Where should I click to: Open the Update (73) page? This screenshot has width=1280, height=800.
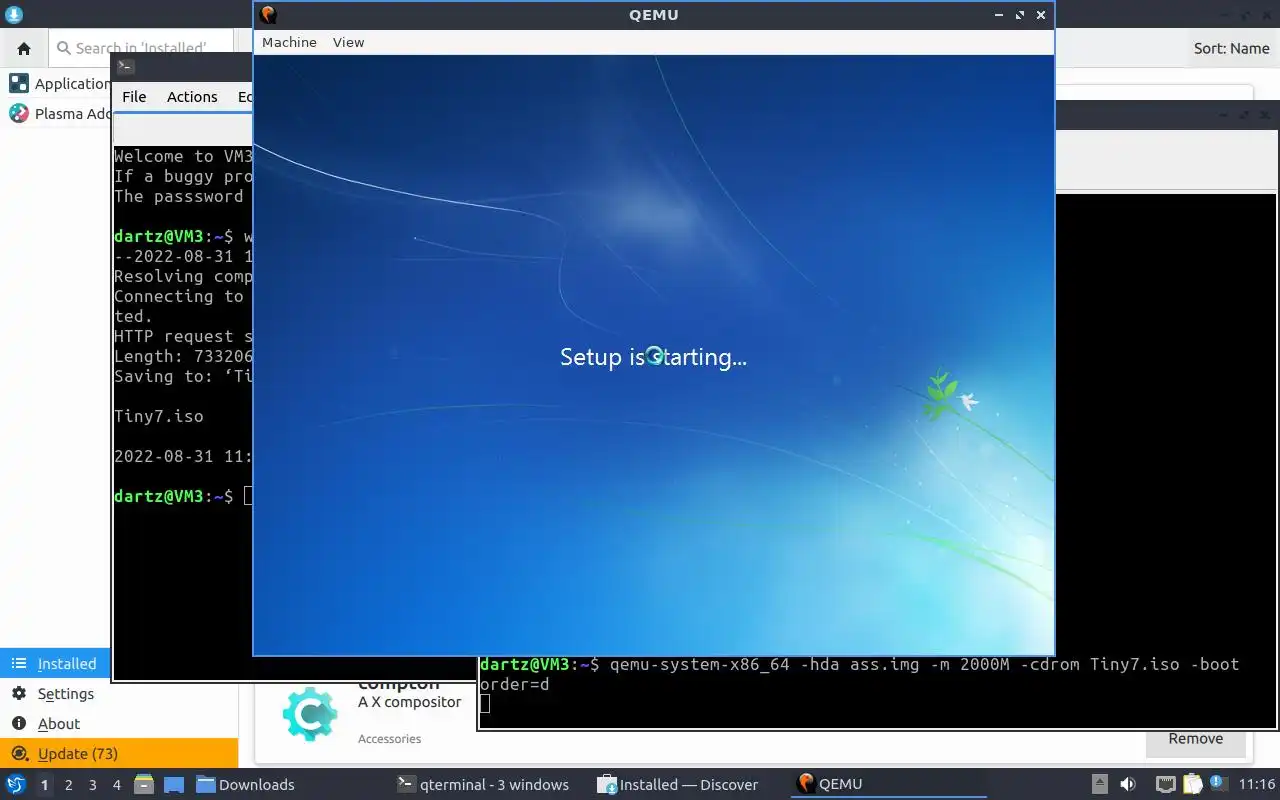(119, 754)
